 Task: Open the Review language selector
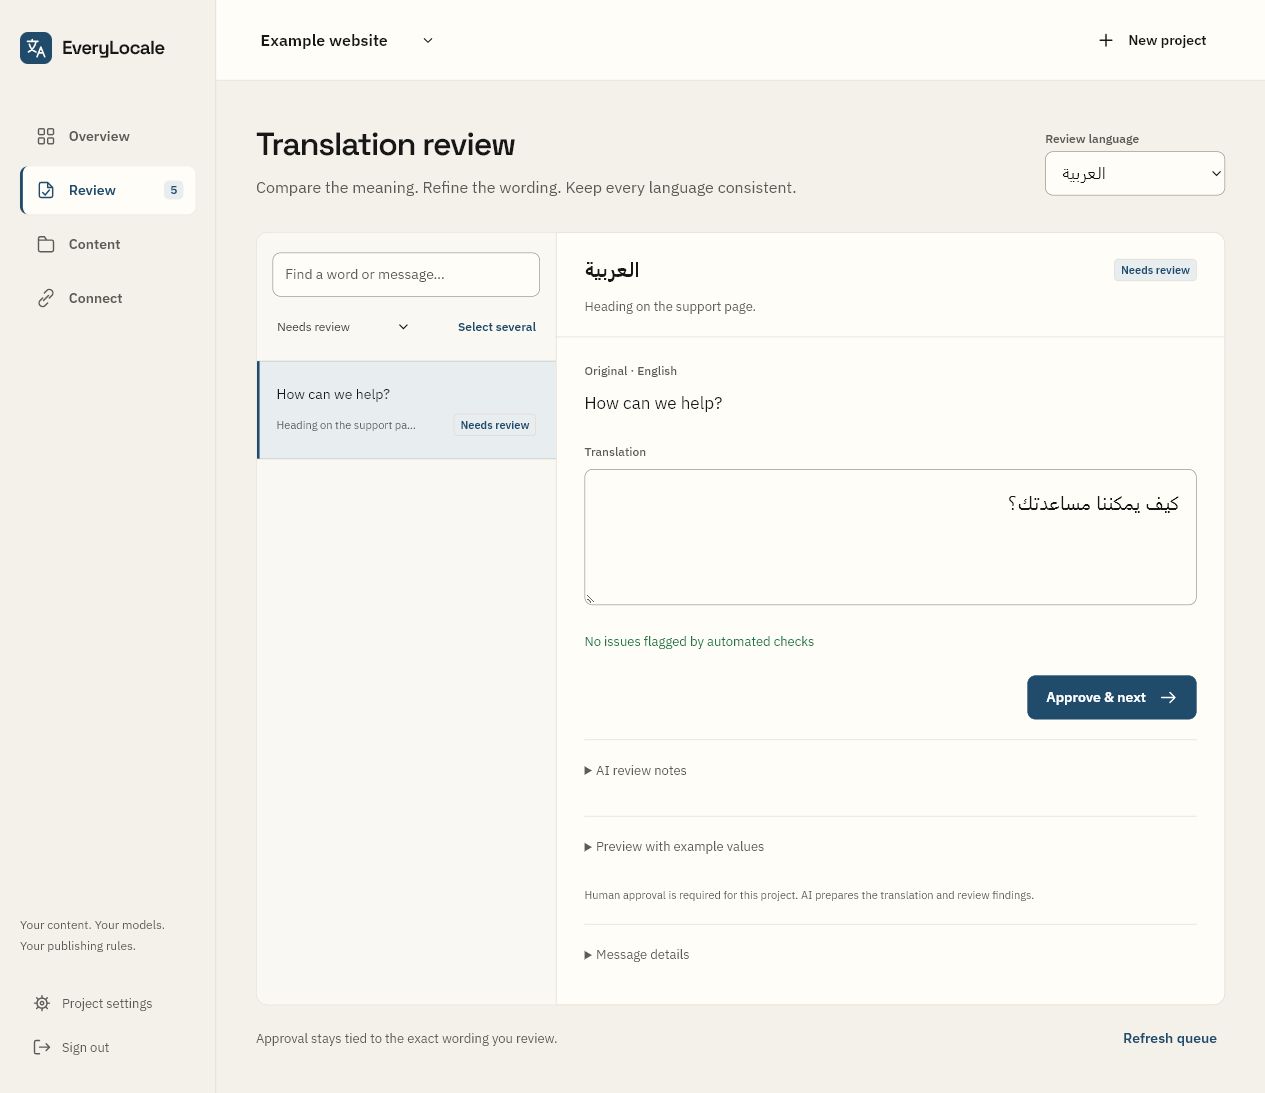pos(1135,173)
